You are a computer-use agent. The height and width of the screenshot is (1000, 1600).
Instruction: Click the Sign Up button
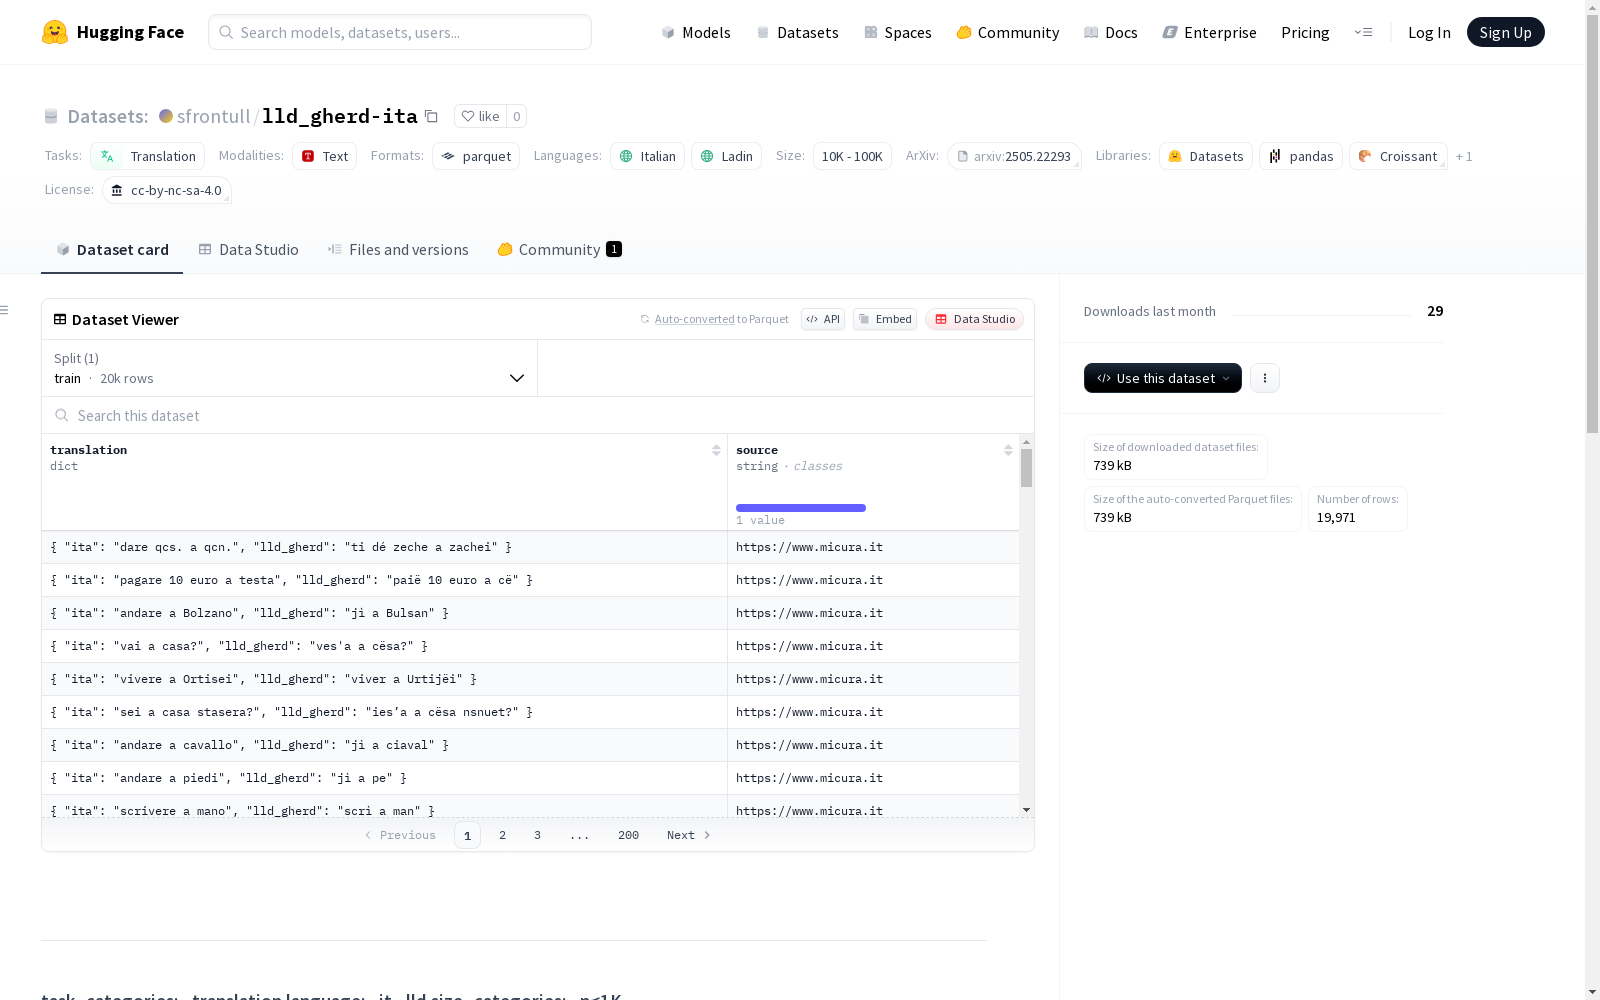[x=1505, y=32]
